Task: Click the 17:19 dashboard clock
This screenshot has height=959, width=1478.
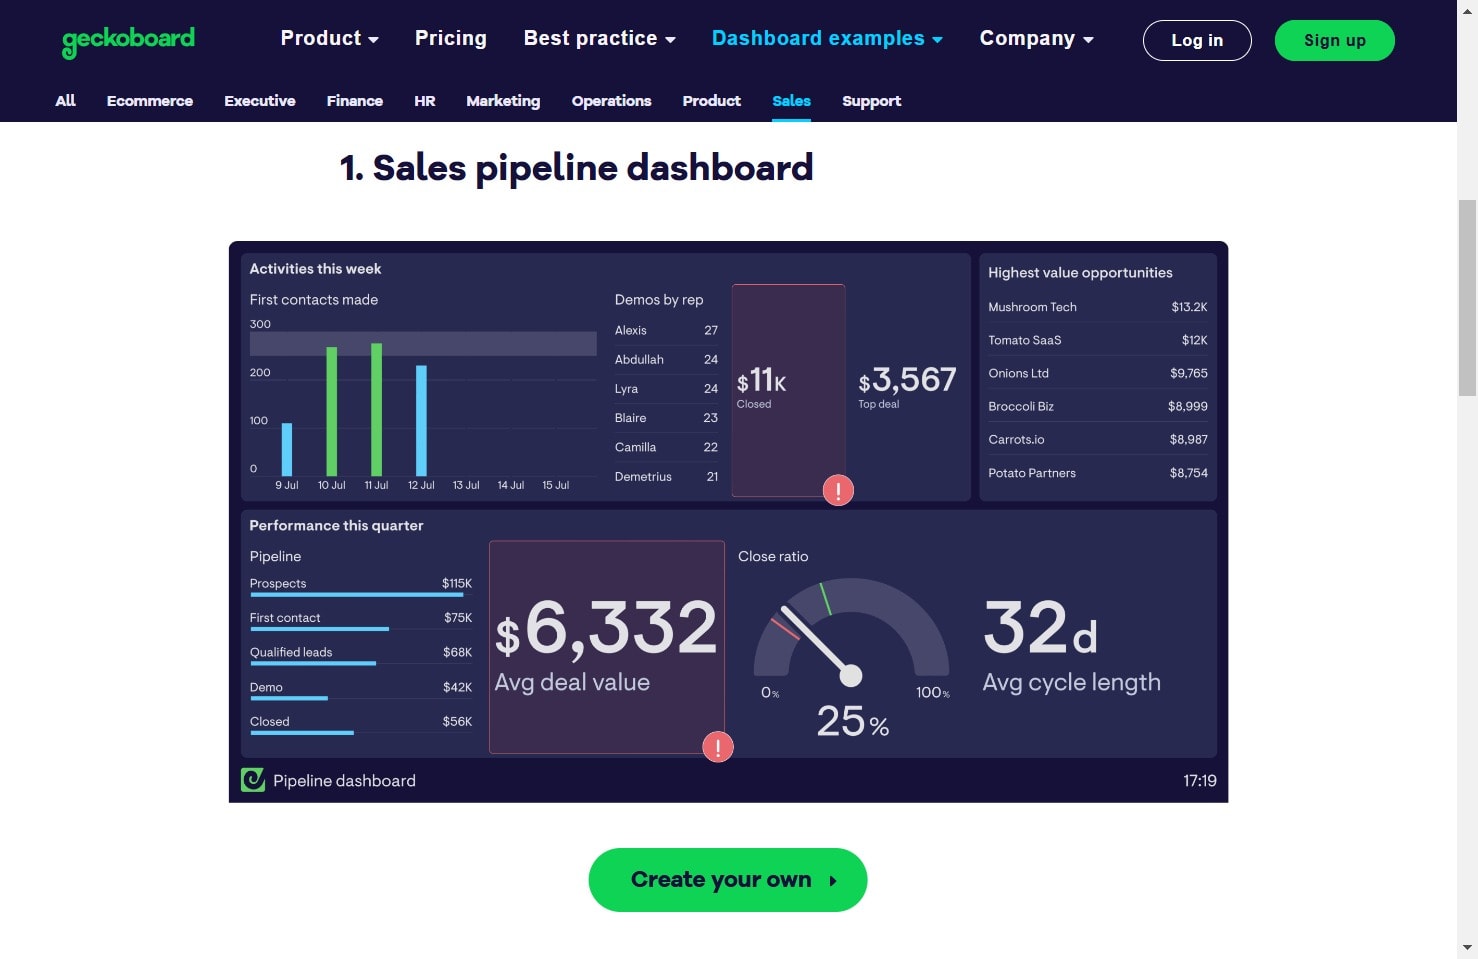Action: point(1200,781)
